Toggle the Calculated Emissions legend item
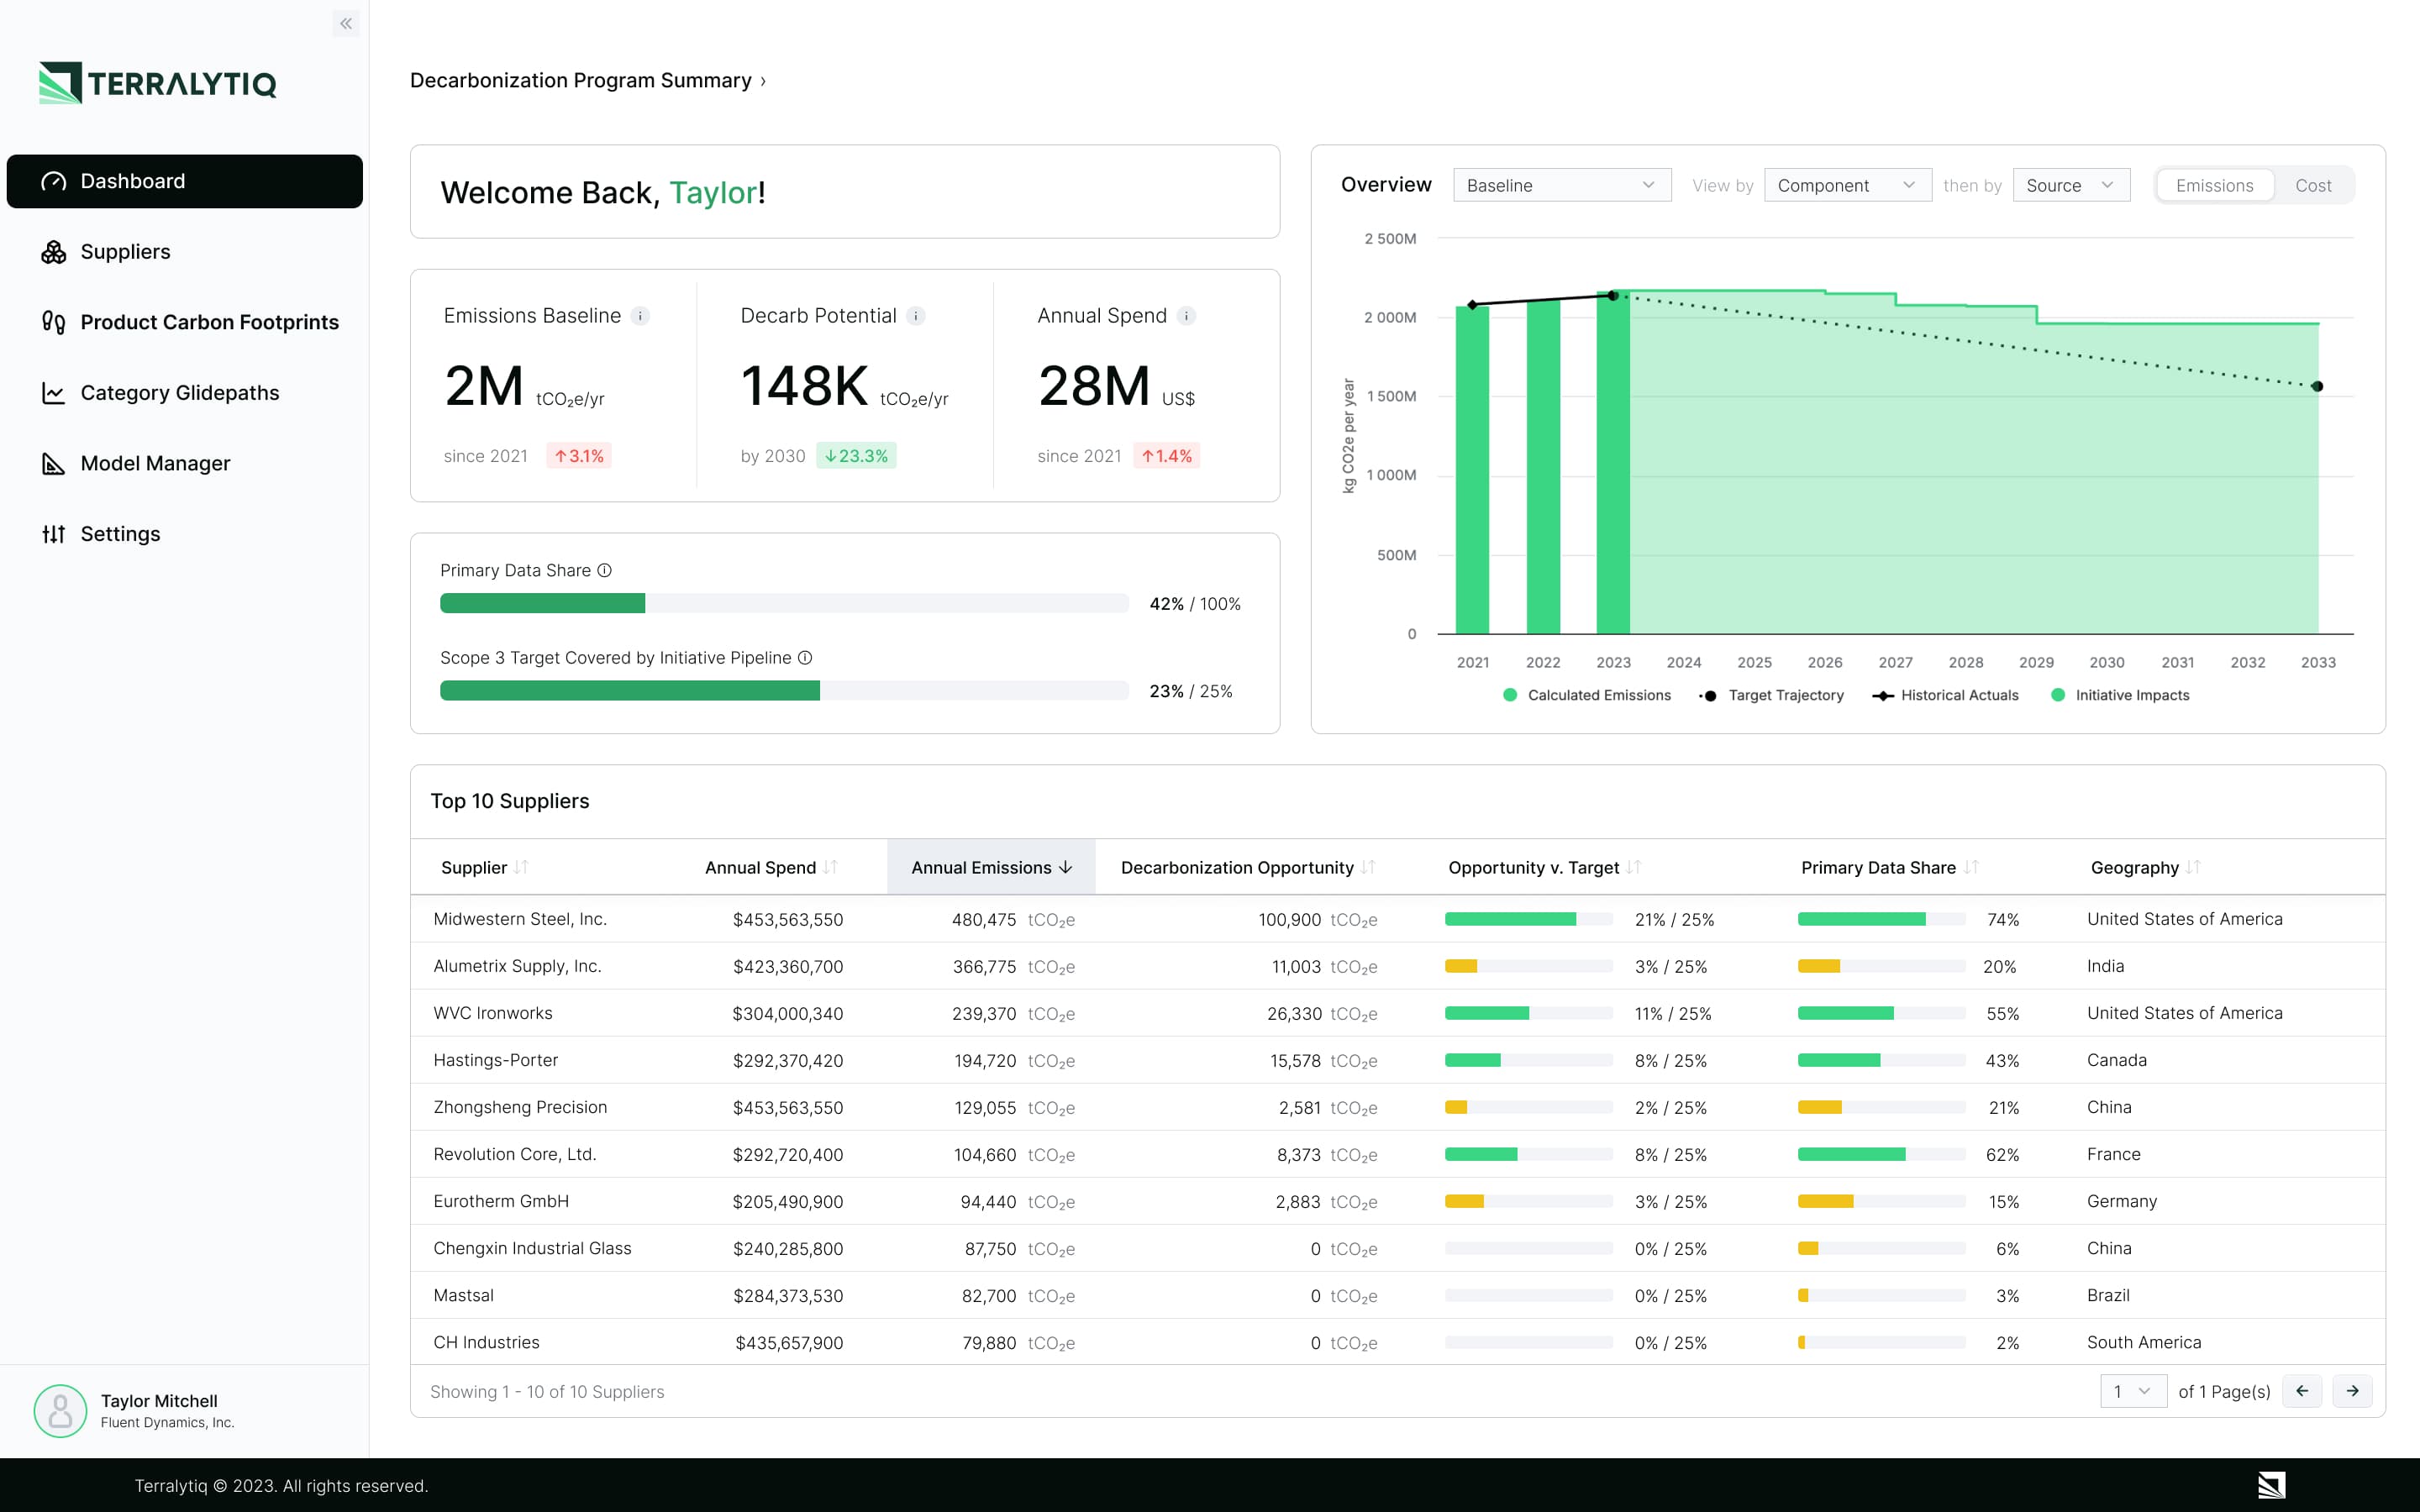 click(1587, 695)
